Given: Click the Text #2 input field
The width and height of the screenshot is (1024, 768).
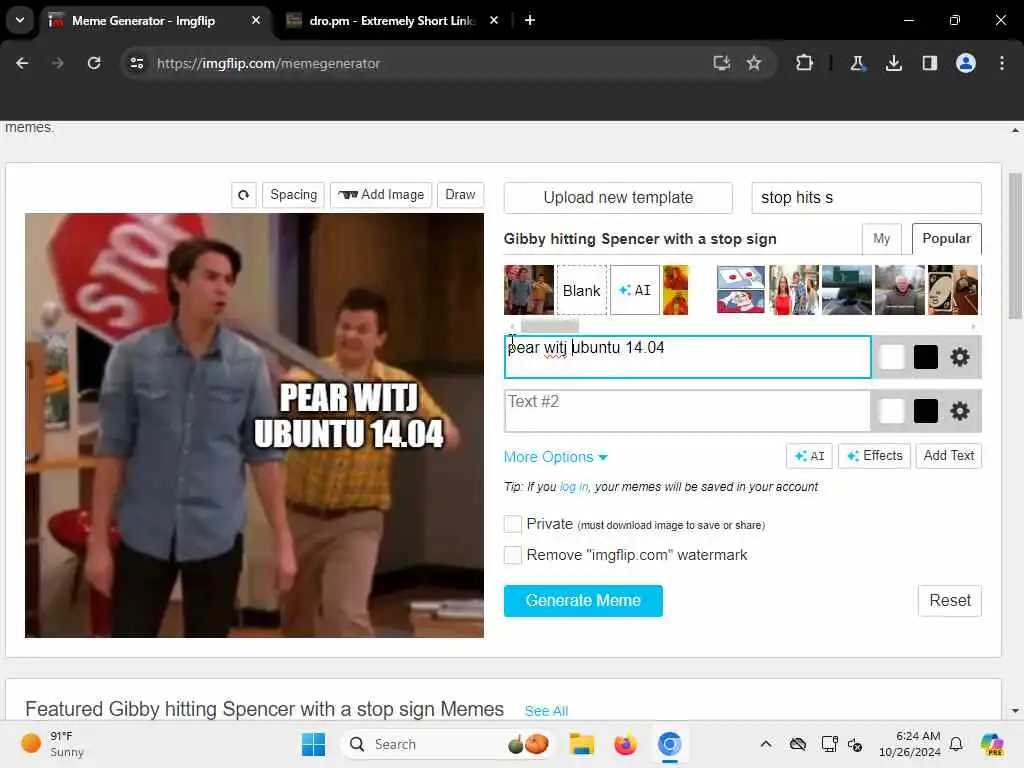Looking at the screenshot, I should coord(687,411).
